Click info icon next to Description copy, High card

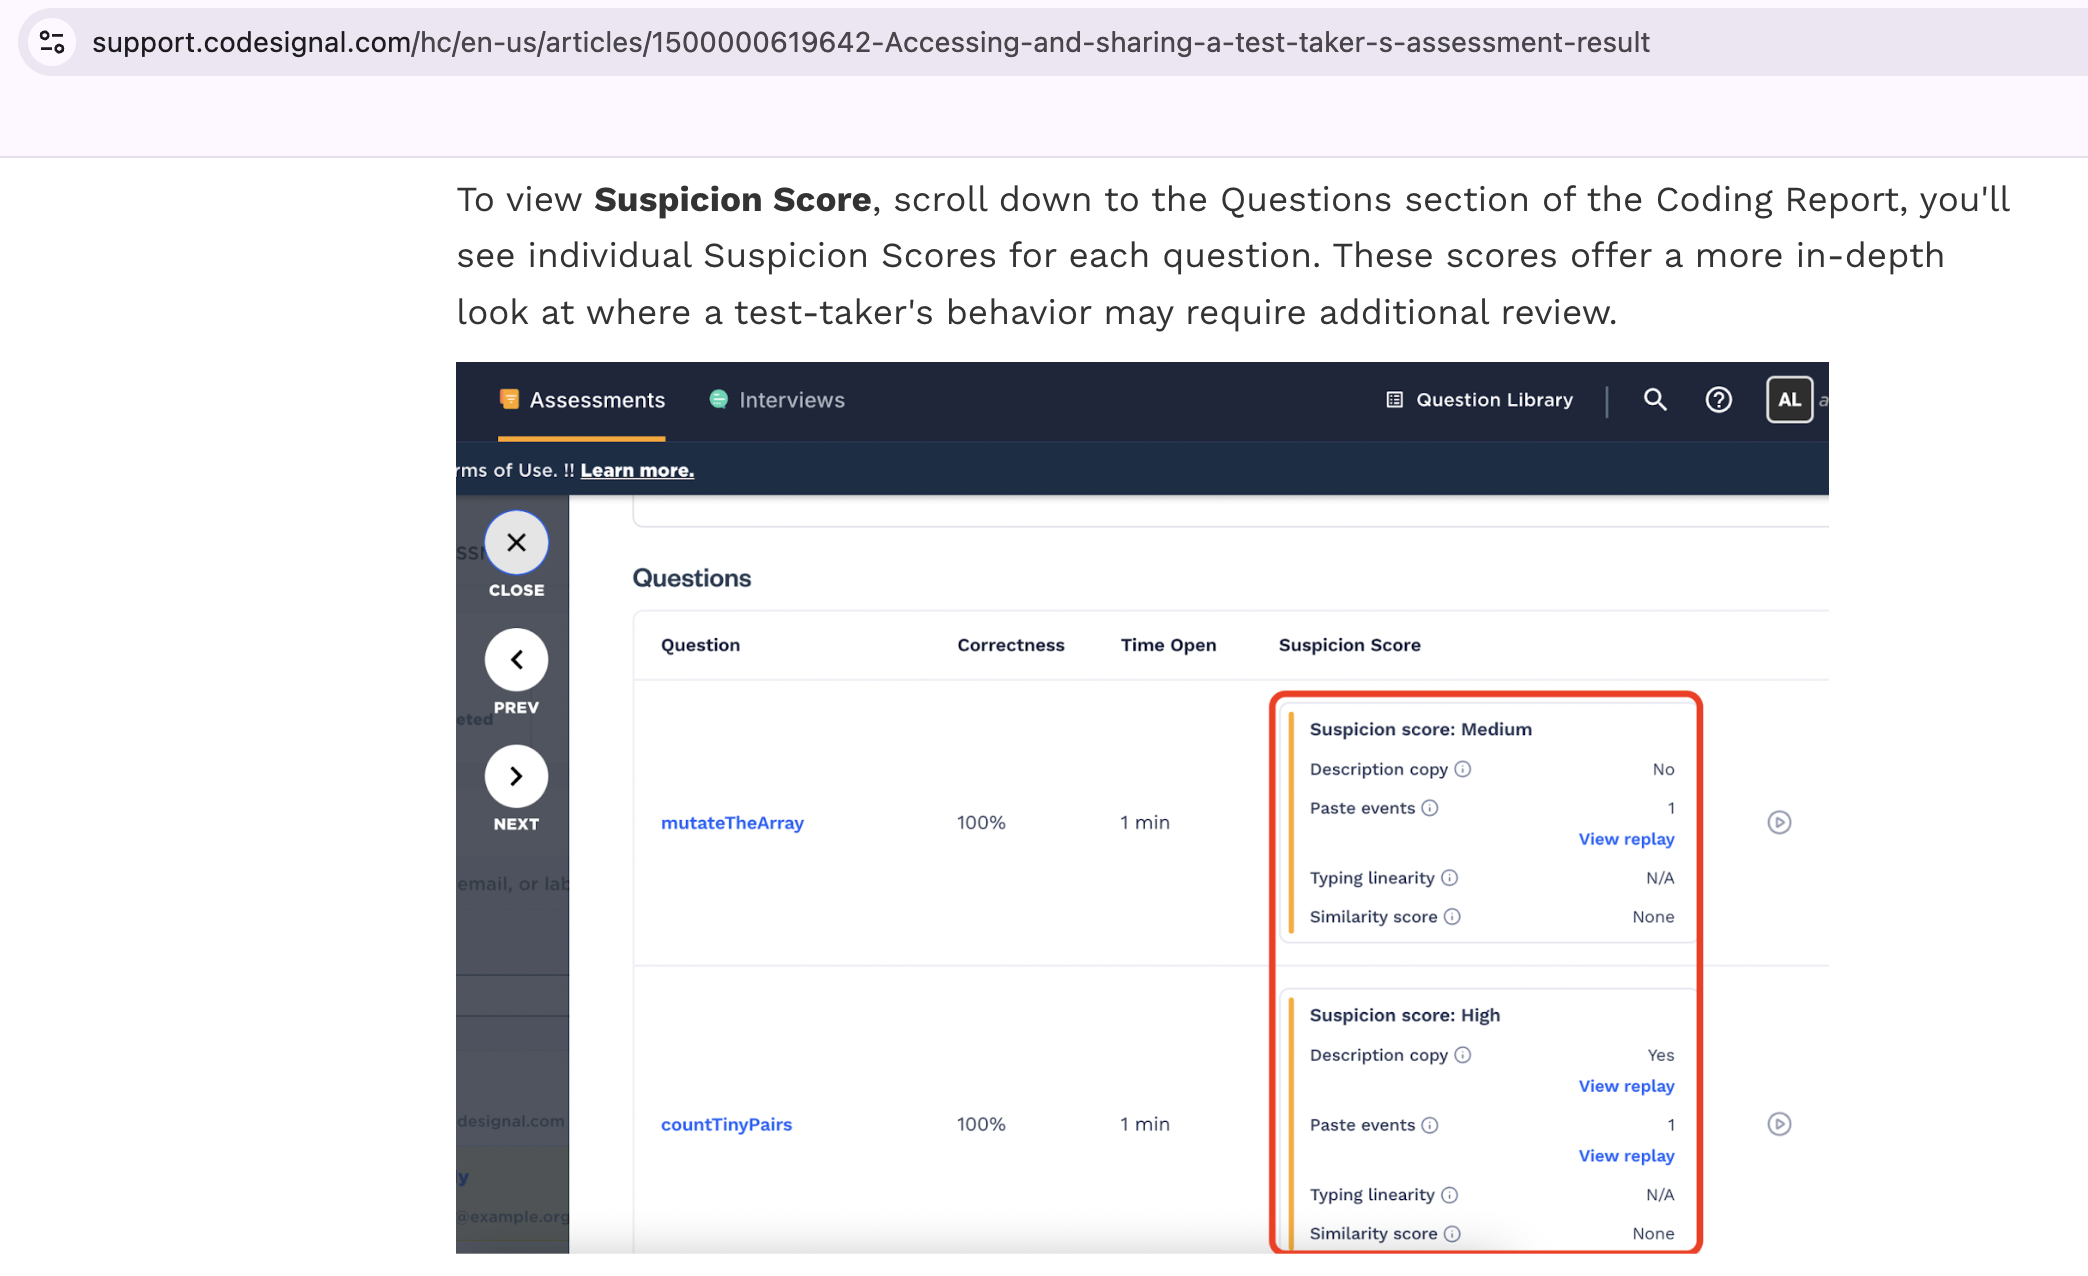pos(1463,1055)
